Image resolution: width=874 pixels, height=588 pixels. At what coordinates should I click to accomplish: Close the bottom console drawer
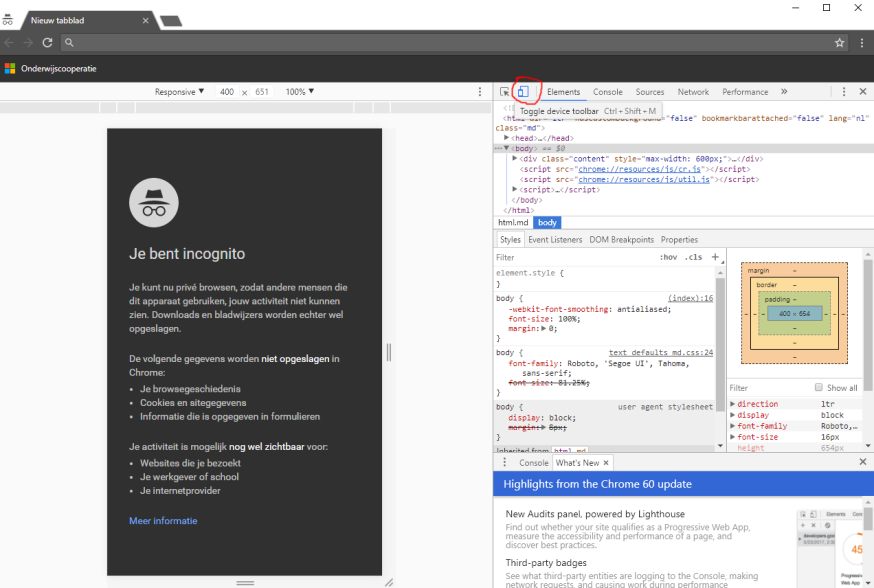coord(863,461)
